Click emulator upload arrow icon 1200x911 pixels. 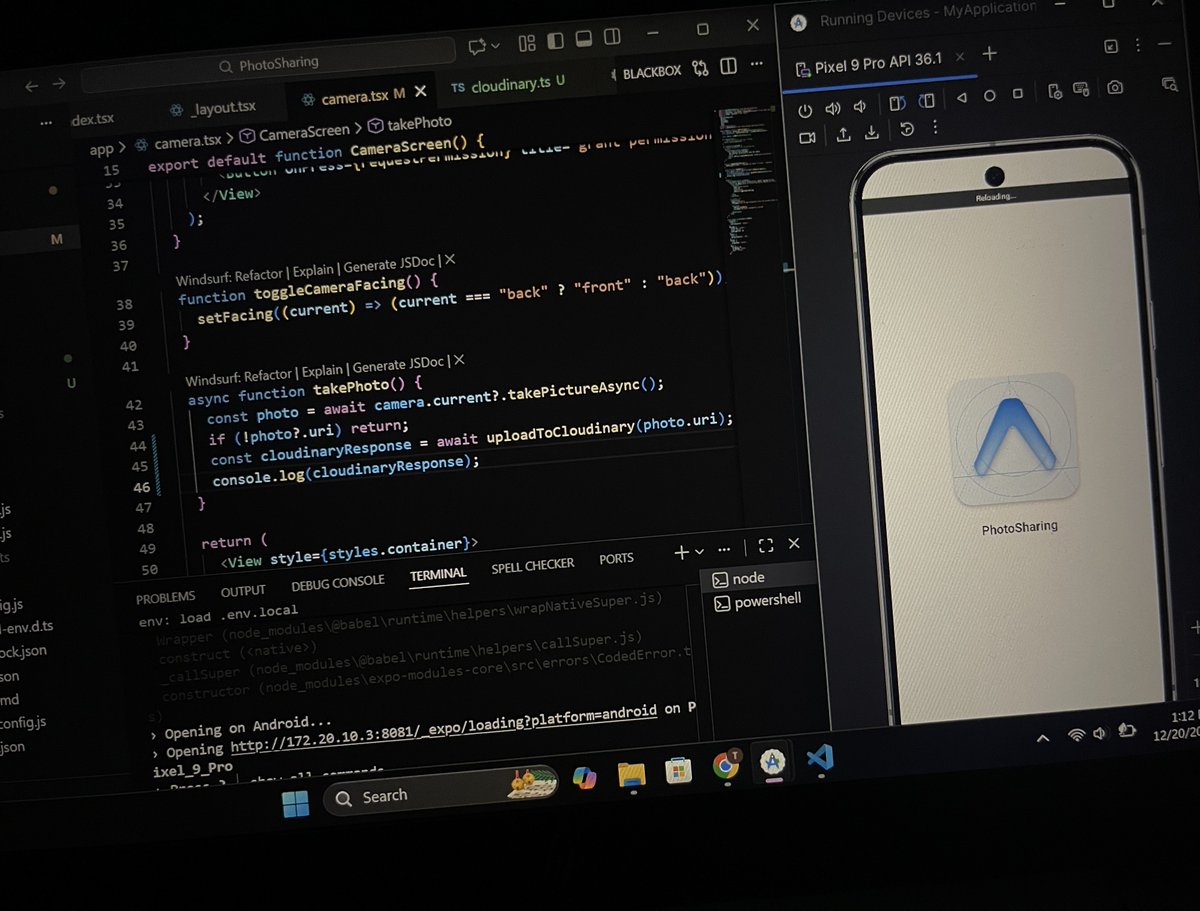coord(843,135)
